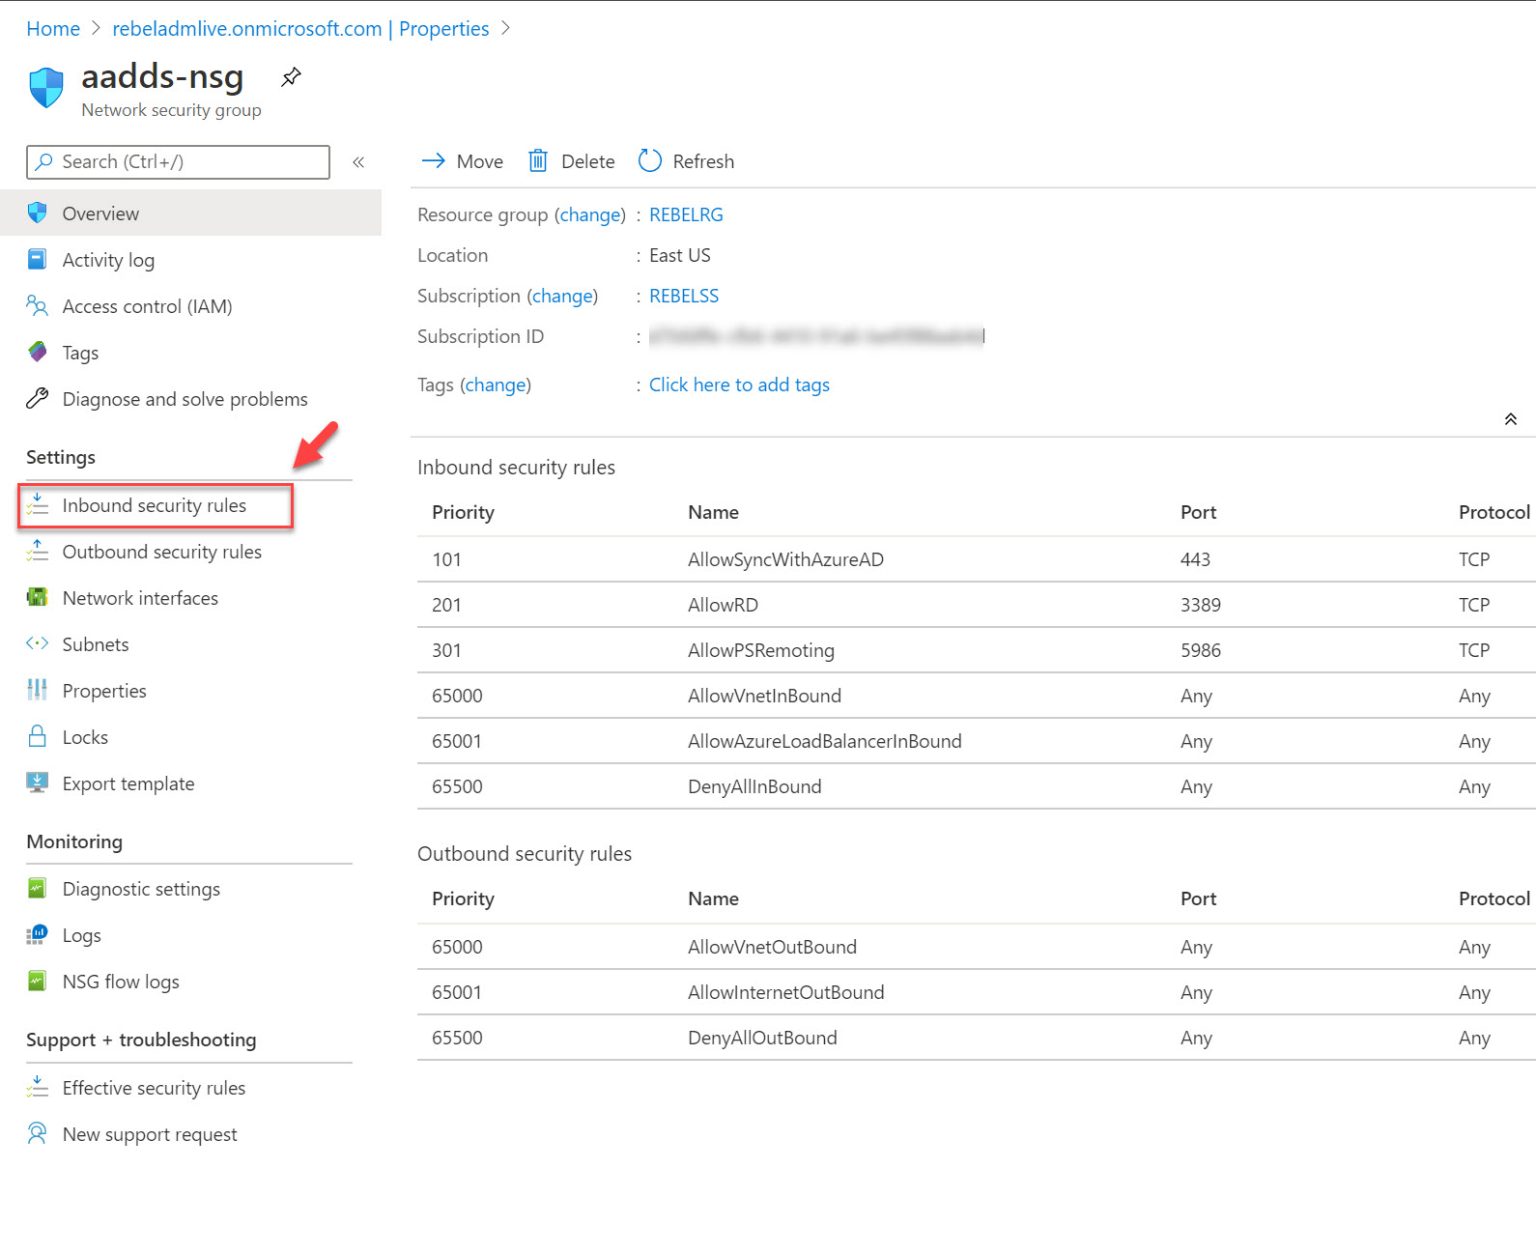Expand the breadcrumb chevron after Properties

505,29
